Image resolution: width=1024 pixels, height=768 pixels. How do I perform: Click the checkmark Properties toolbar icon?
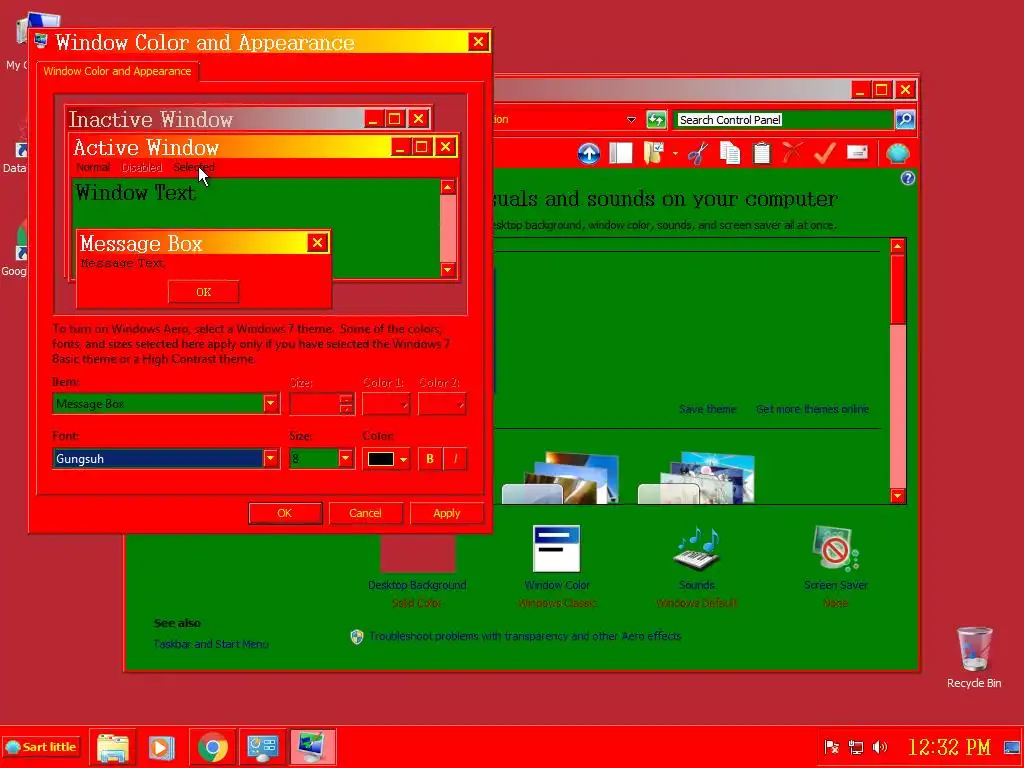pos(824,153)
